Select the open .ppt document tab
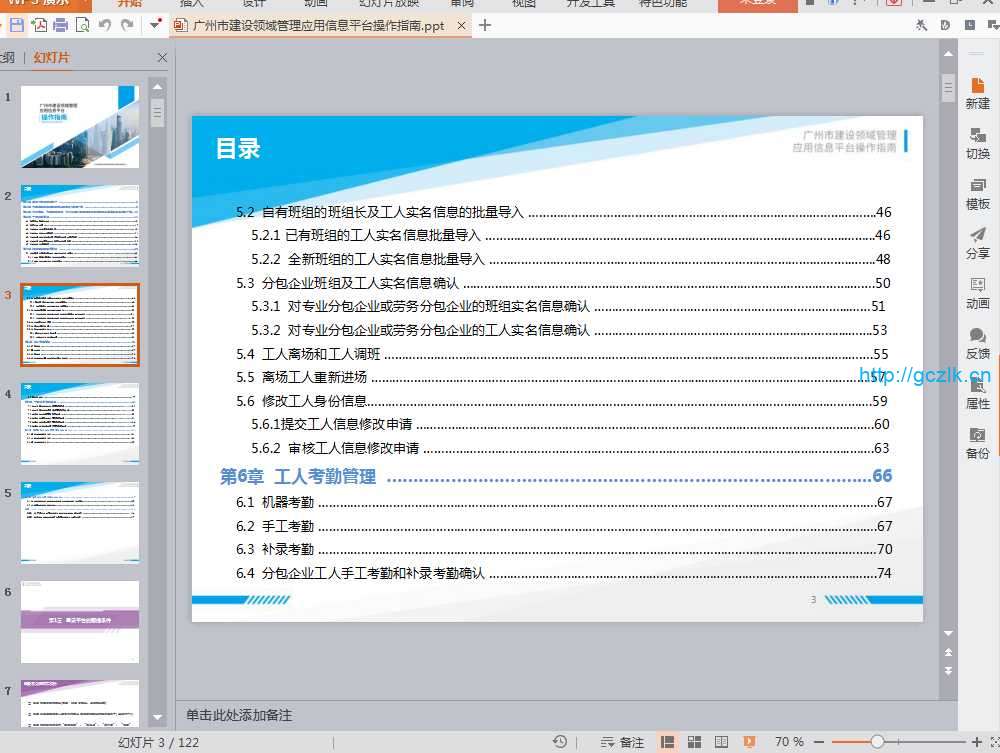1000x753 pixels. pos(316,26)
